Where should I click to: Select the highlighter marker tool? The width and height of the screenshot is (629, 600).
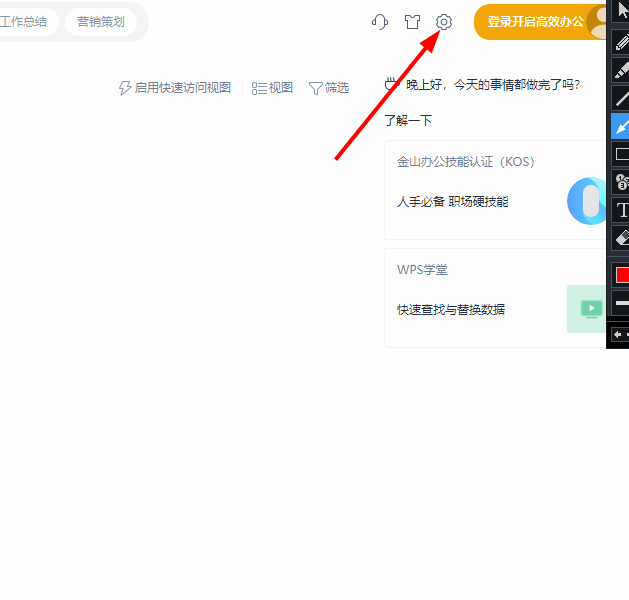[621, 70]
